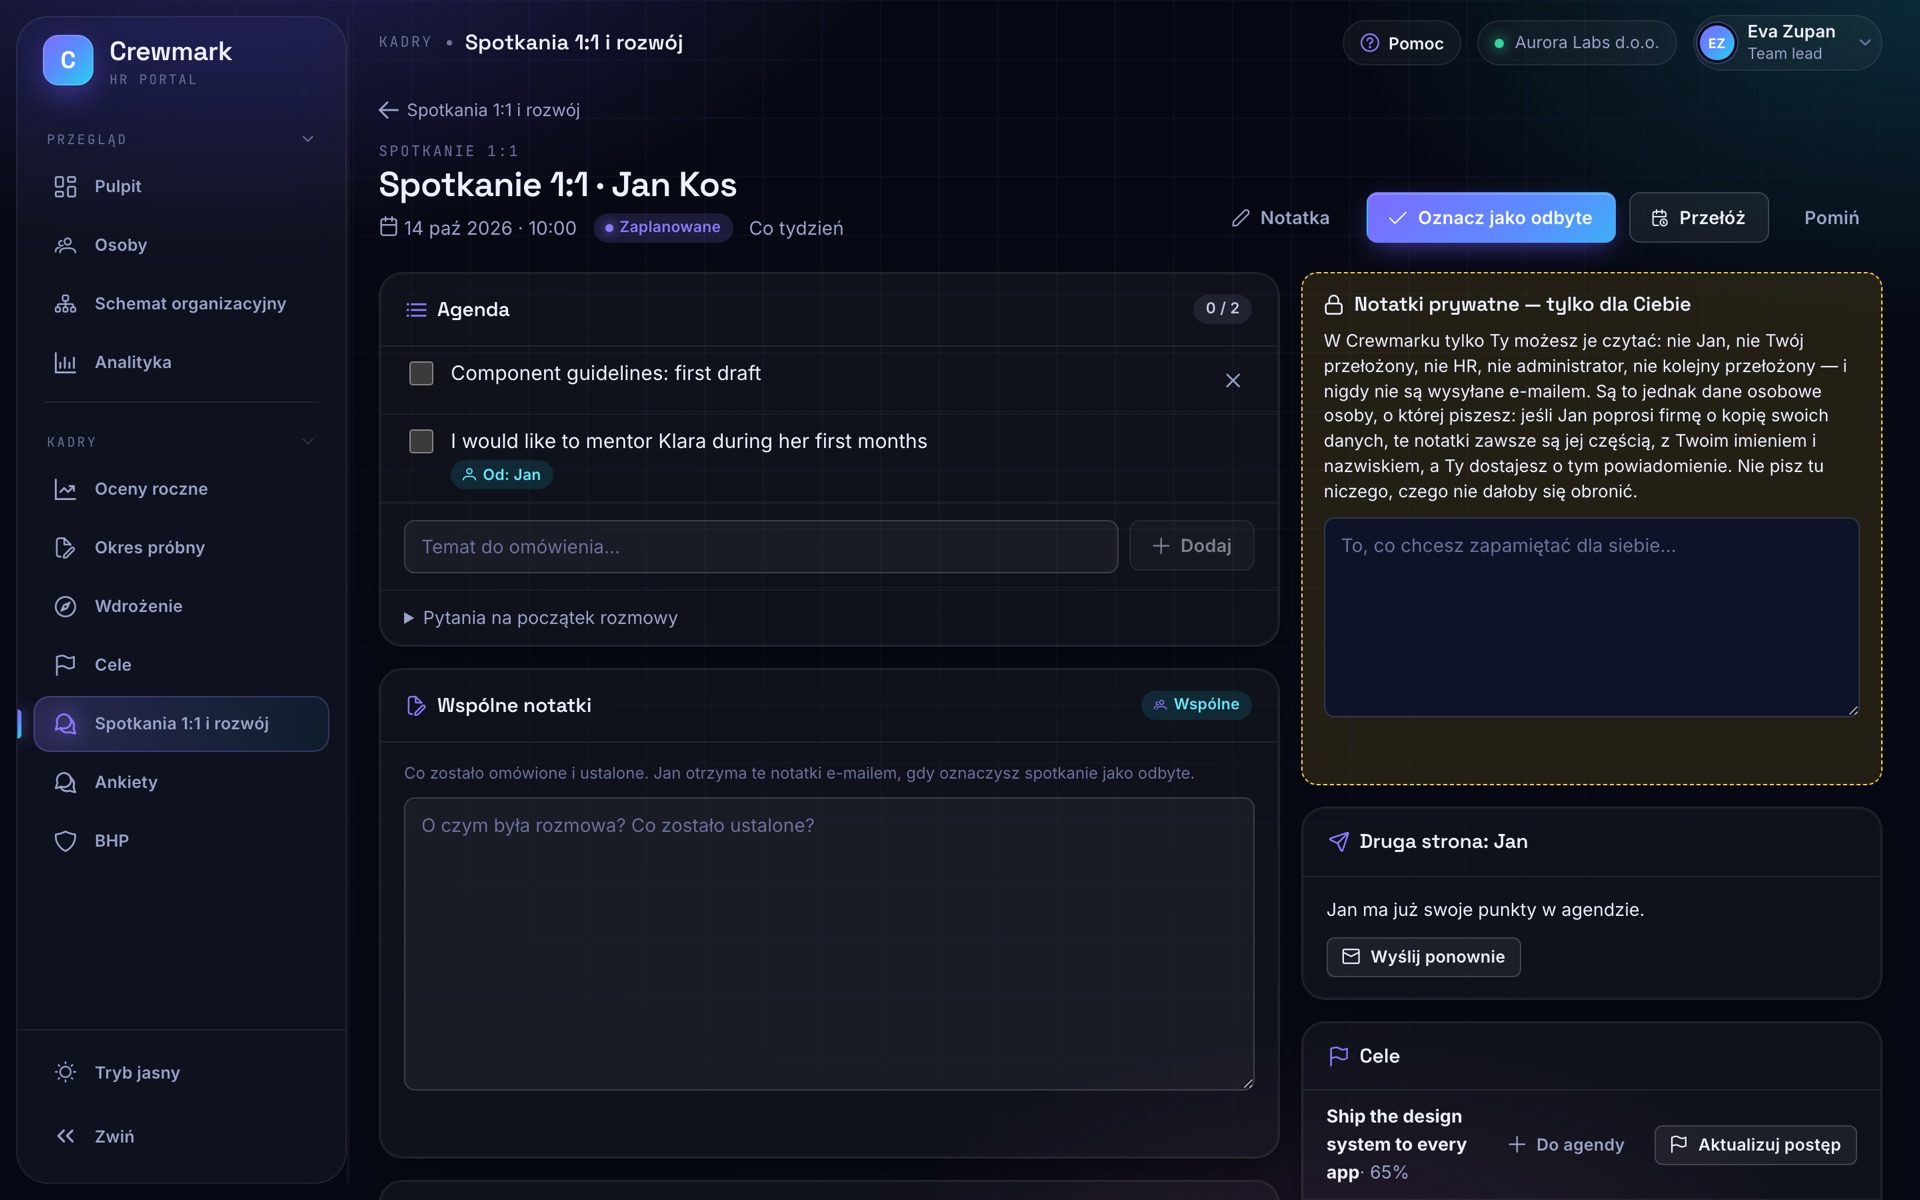Click the Wspólne notatki text area
This screenshot has width=1920, height=1200.
[x=829, y=943]
